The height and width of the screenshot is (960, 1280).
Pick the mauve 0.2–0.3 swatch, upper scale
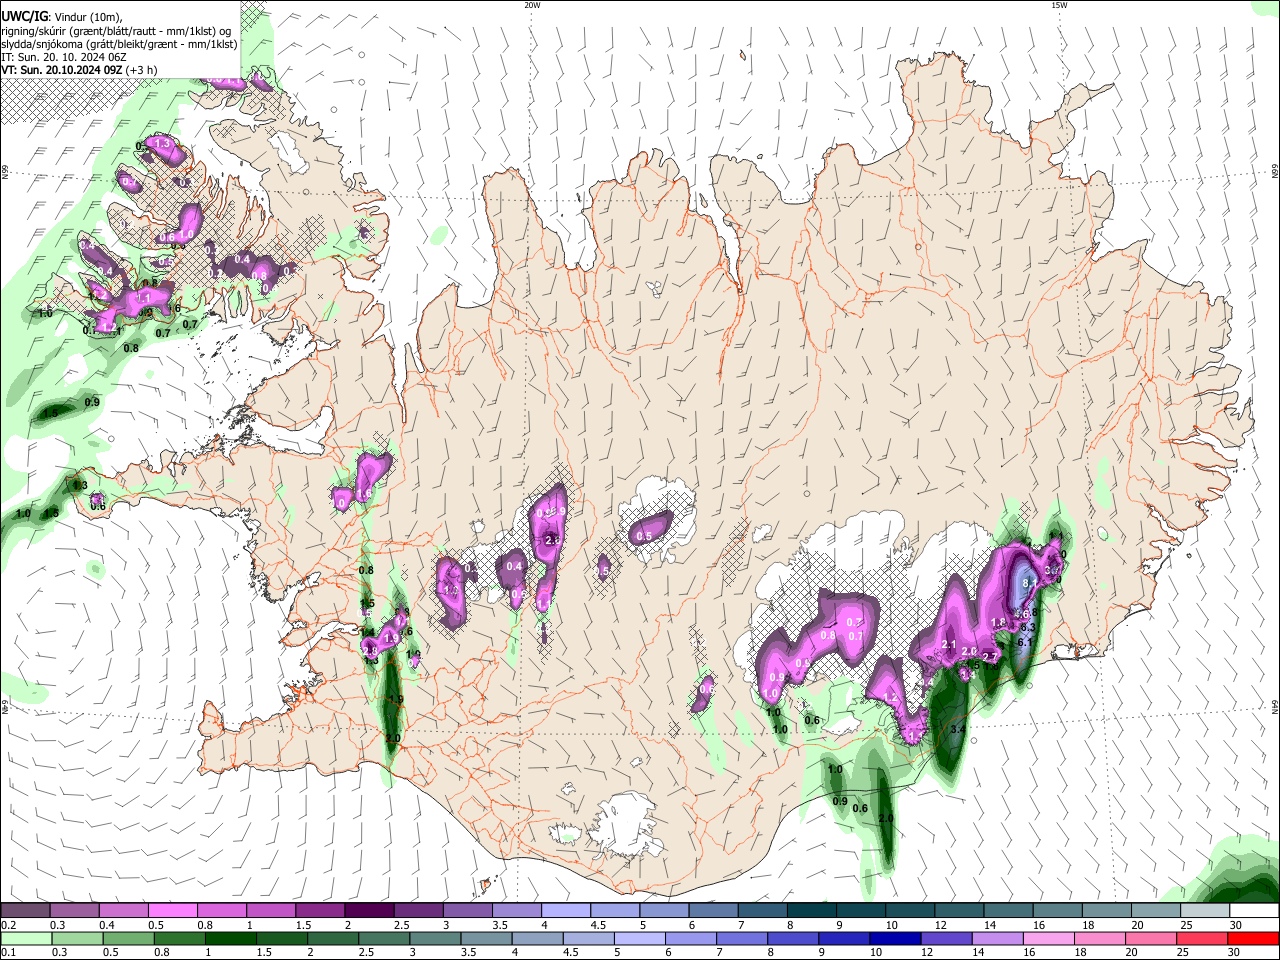(25, 910)
